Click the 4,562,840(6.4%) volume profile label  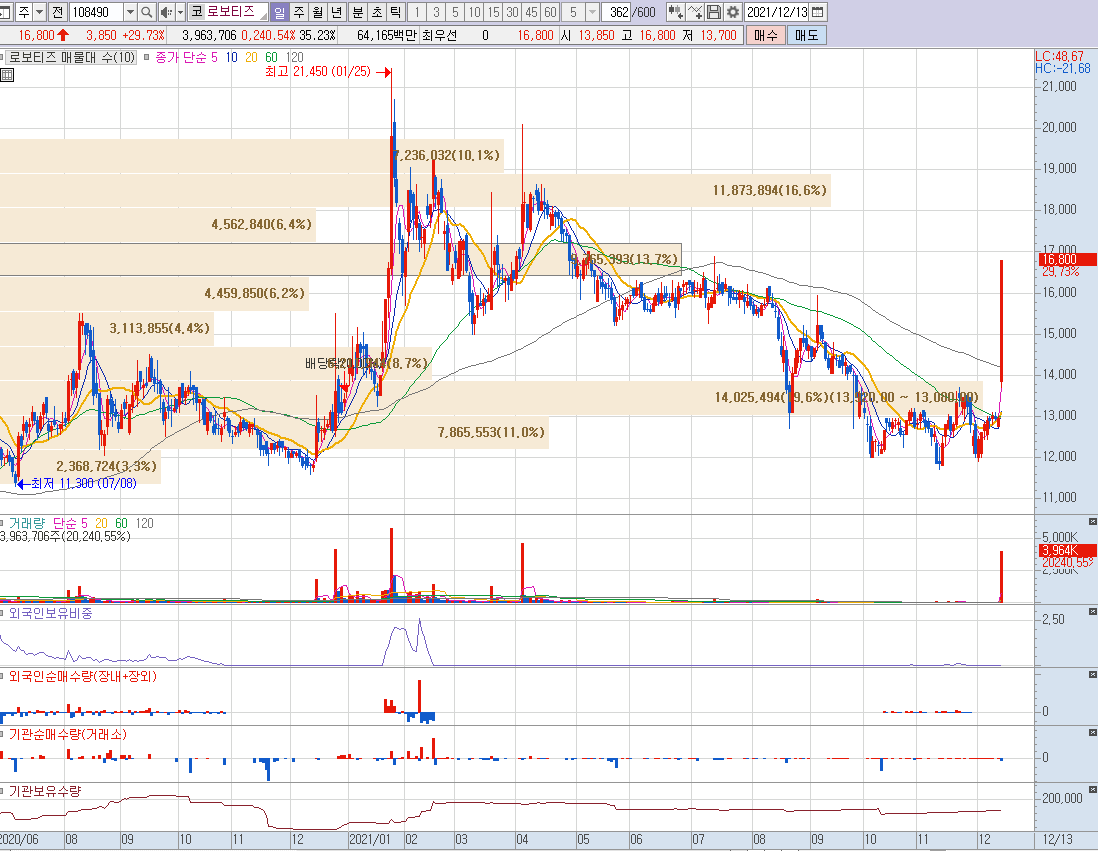point(261,224)
